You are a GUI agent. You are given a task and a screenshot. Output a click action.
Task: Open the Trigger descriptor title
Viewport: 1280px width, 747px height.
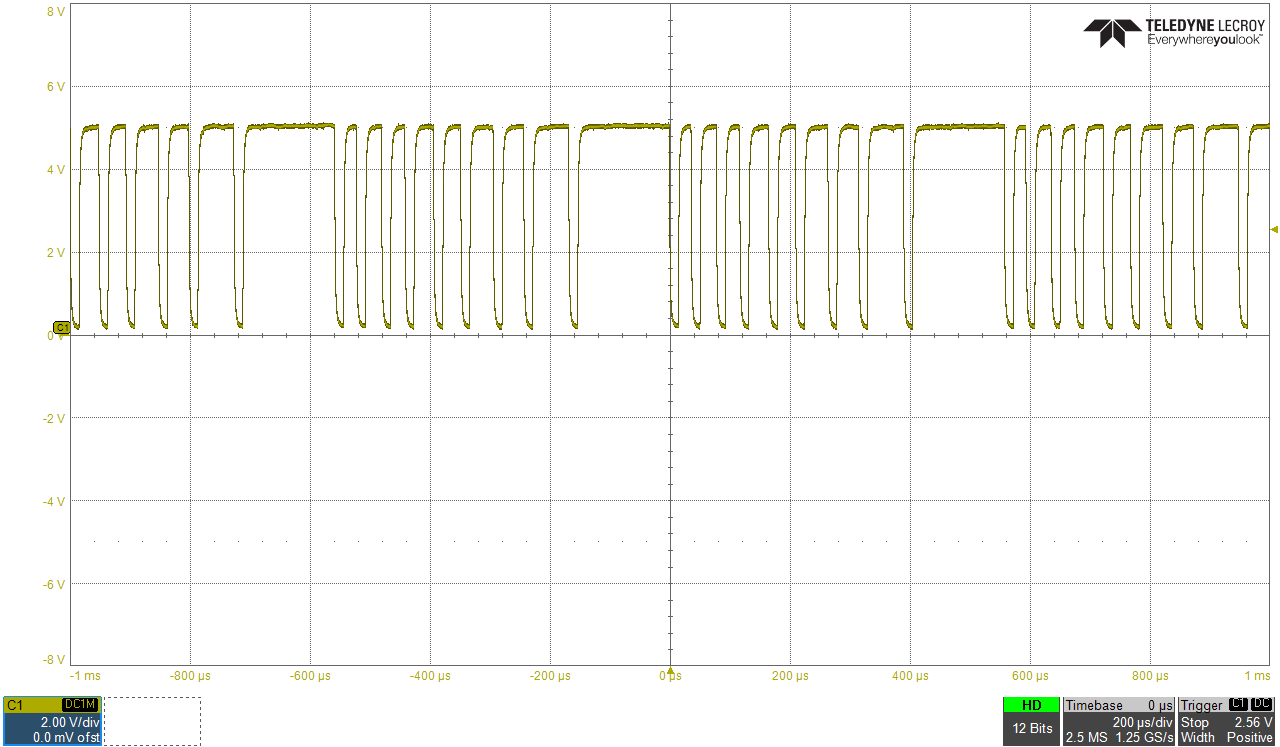click(x=1202, y=705)
